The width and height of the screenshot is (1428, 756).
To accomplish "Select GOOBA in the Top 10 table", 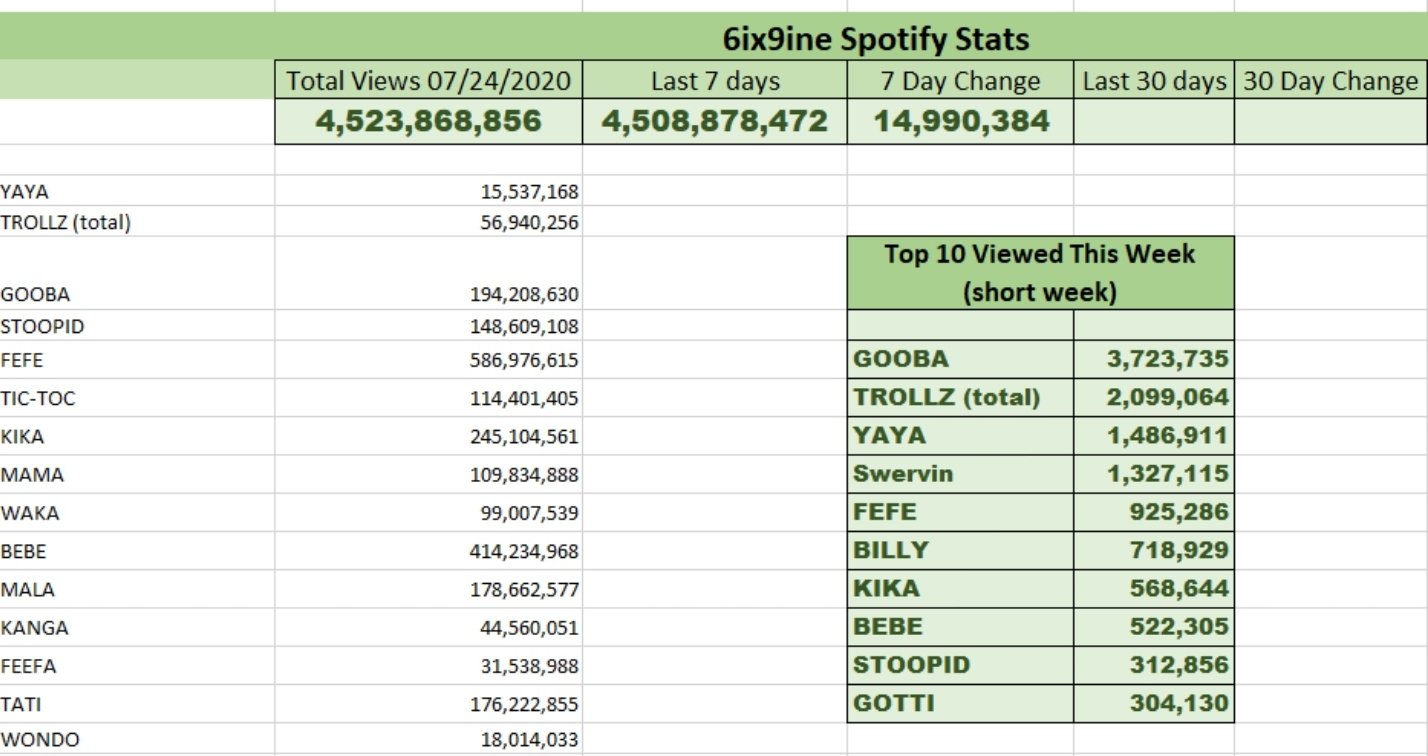I will tap(901, 359).
